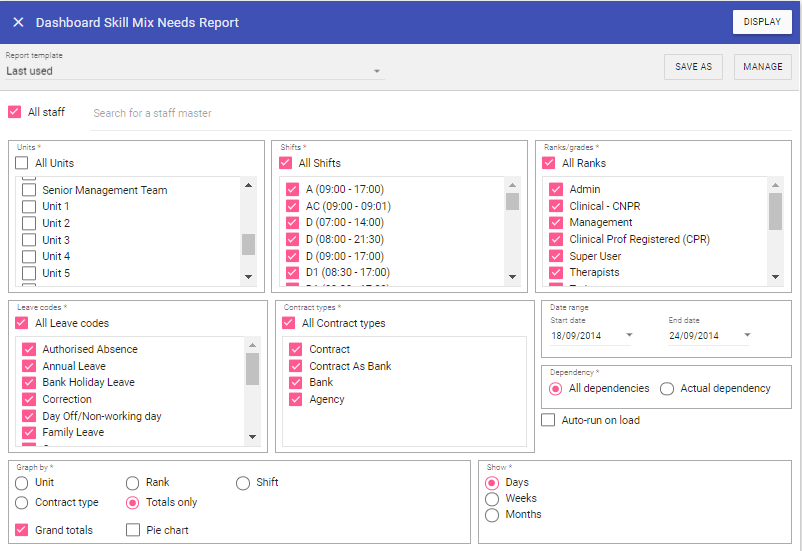Check the All Units checkbox

tap(22, 163)
